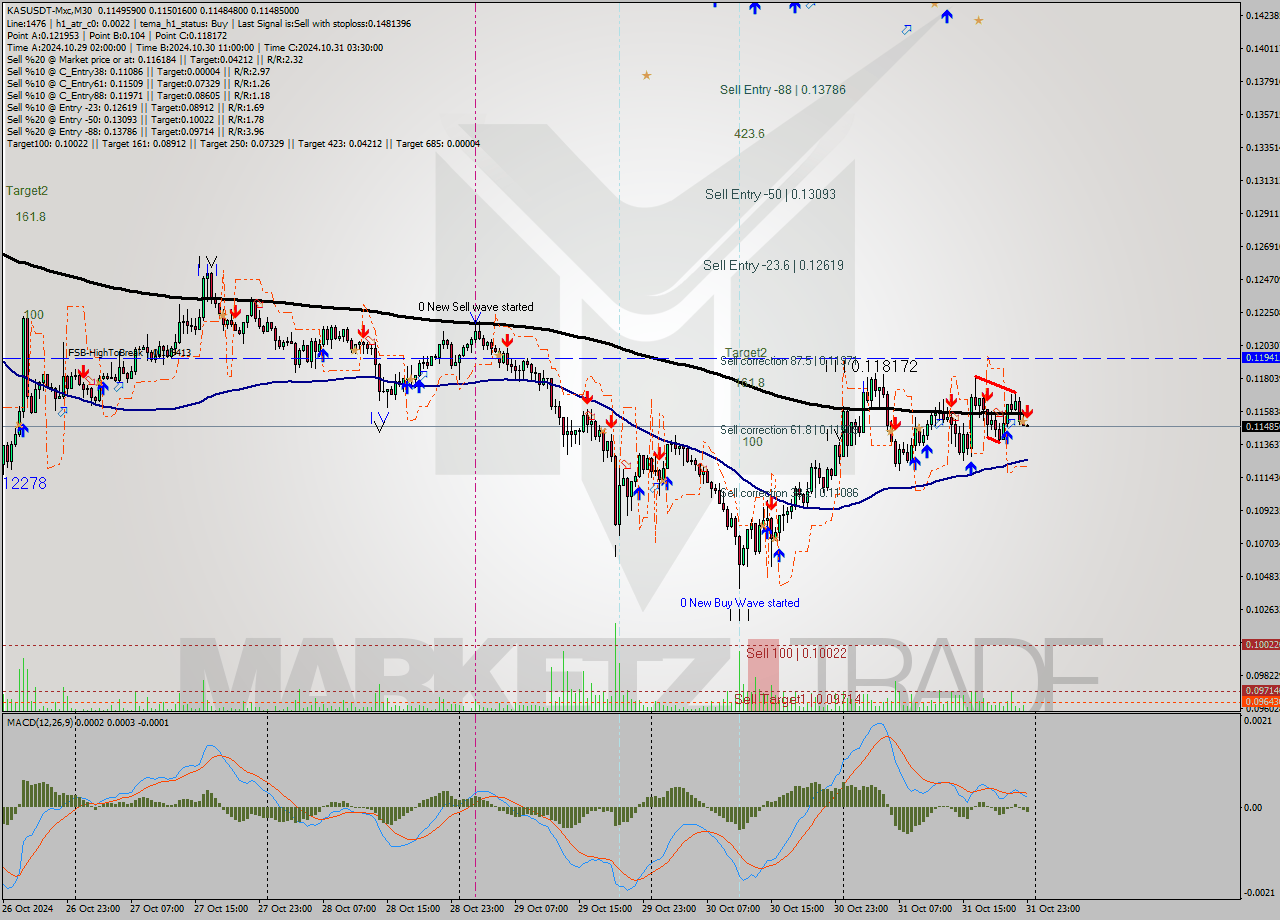Click the green 'Target2' label at left edge
1280x920 pixels.
tap(27, 190)
